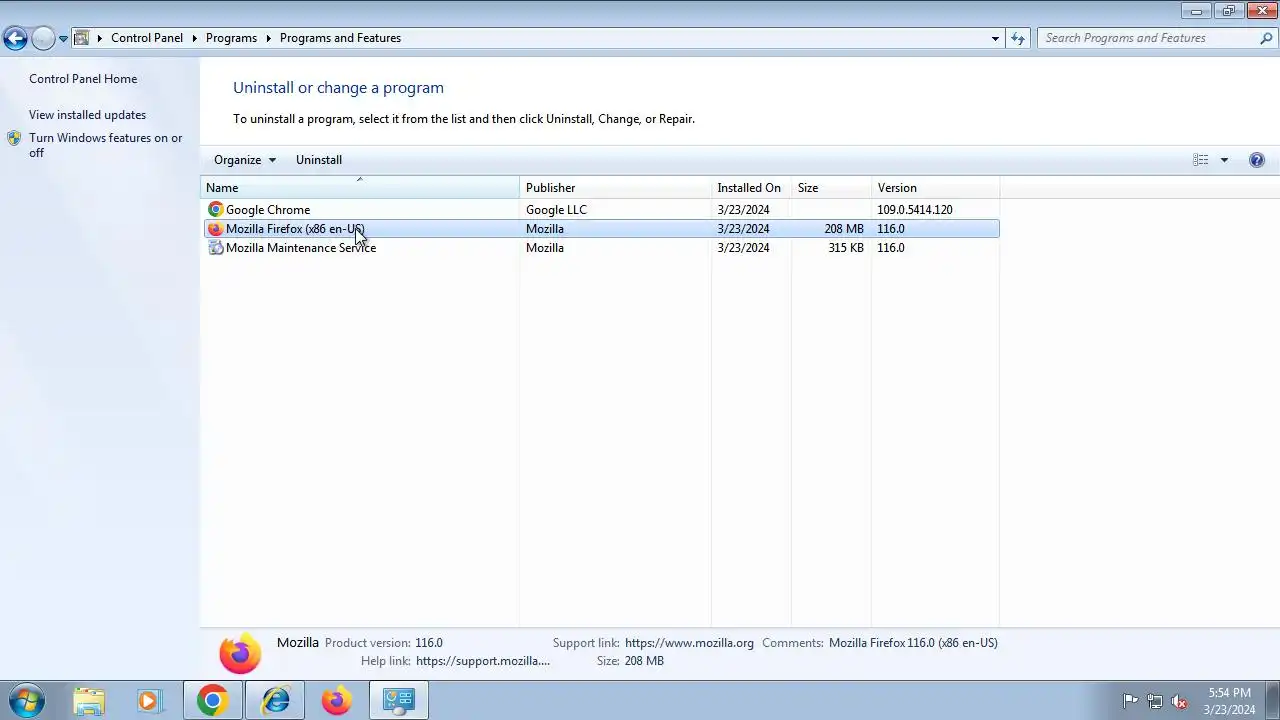Click the change view icon

(1200, 160)
